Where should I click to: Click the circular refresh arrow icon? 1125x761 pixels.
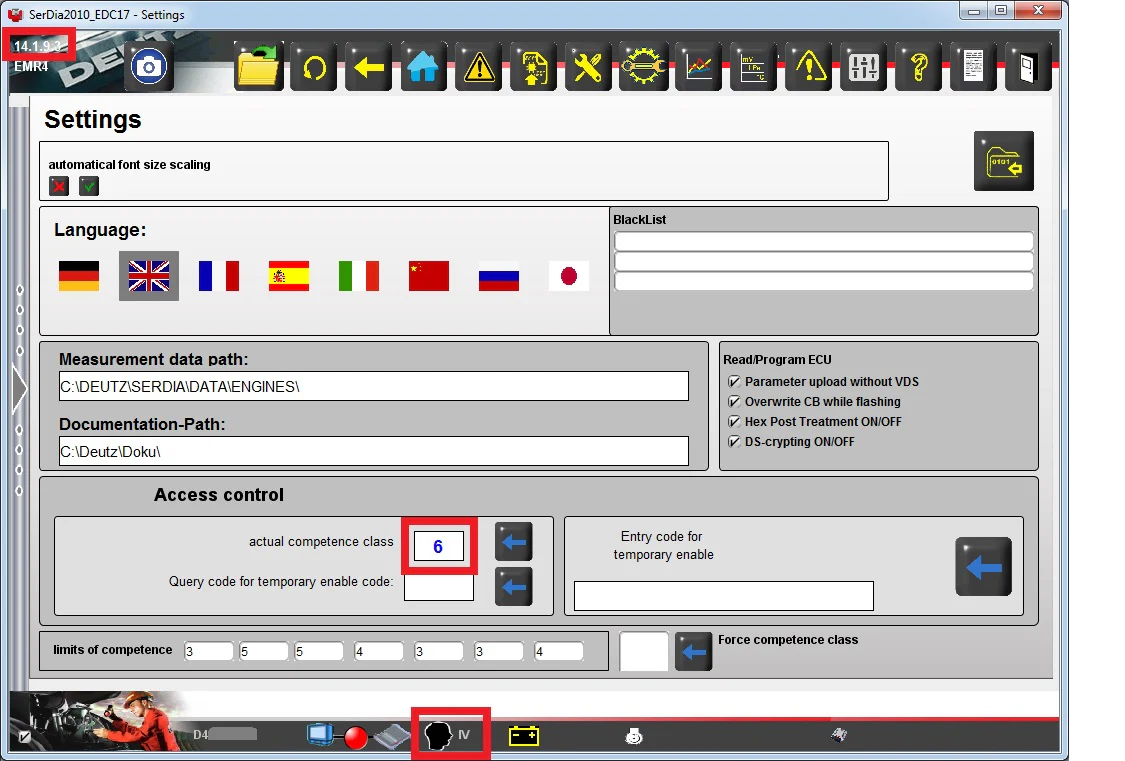point(314,67)
